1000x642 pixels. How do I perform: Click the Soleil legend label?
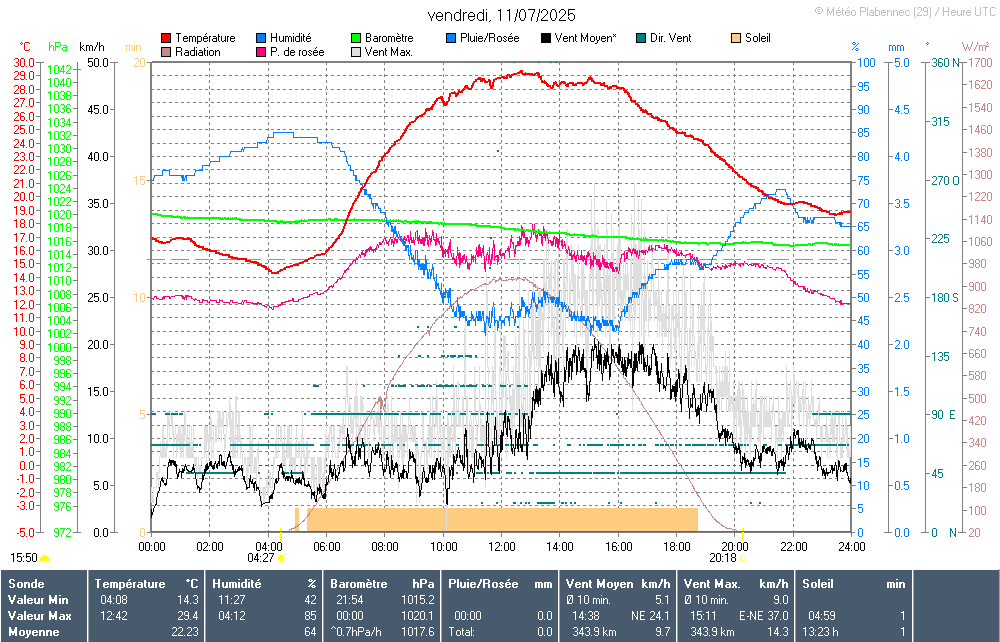point(758,38)
